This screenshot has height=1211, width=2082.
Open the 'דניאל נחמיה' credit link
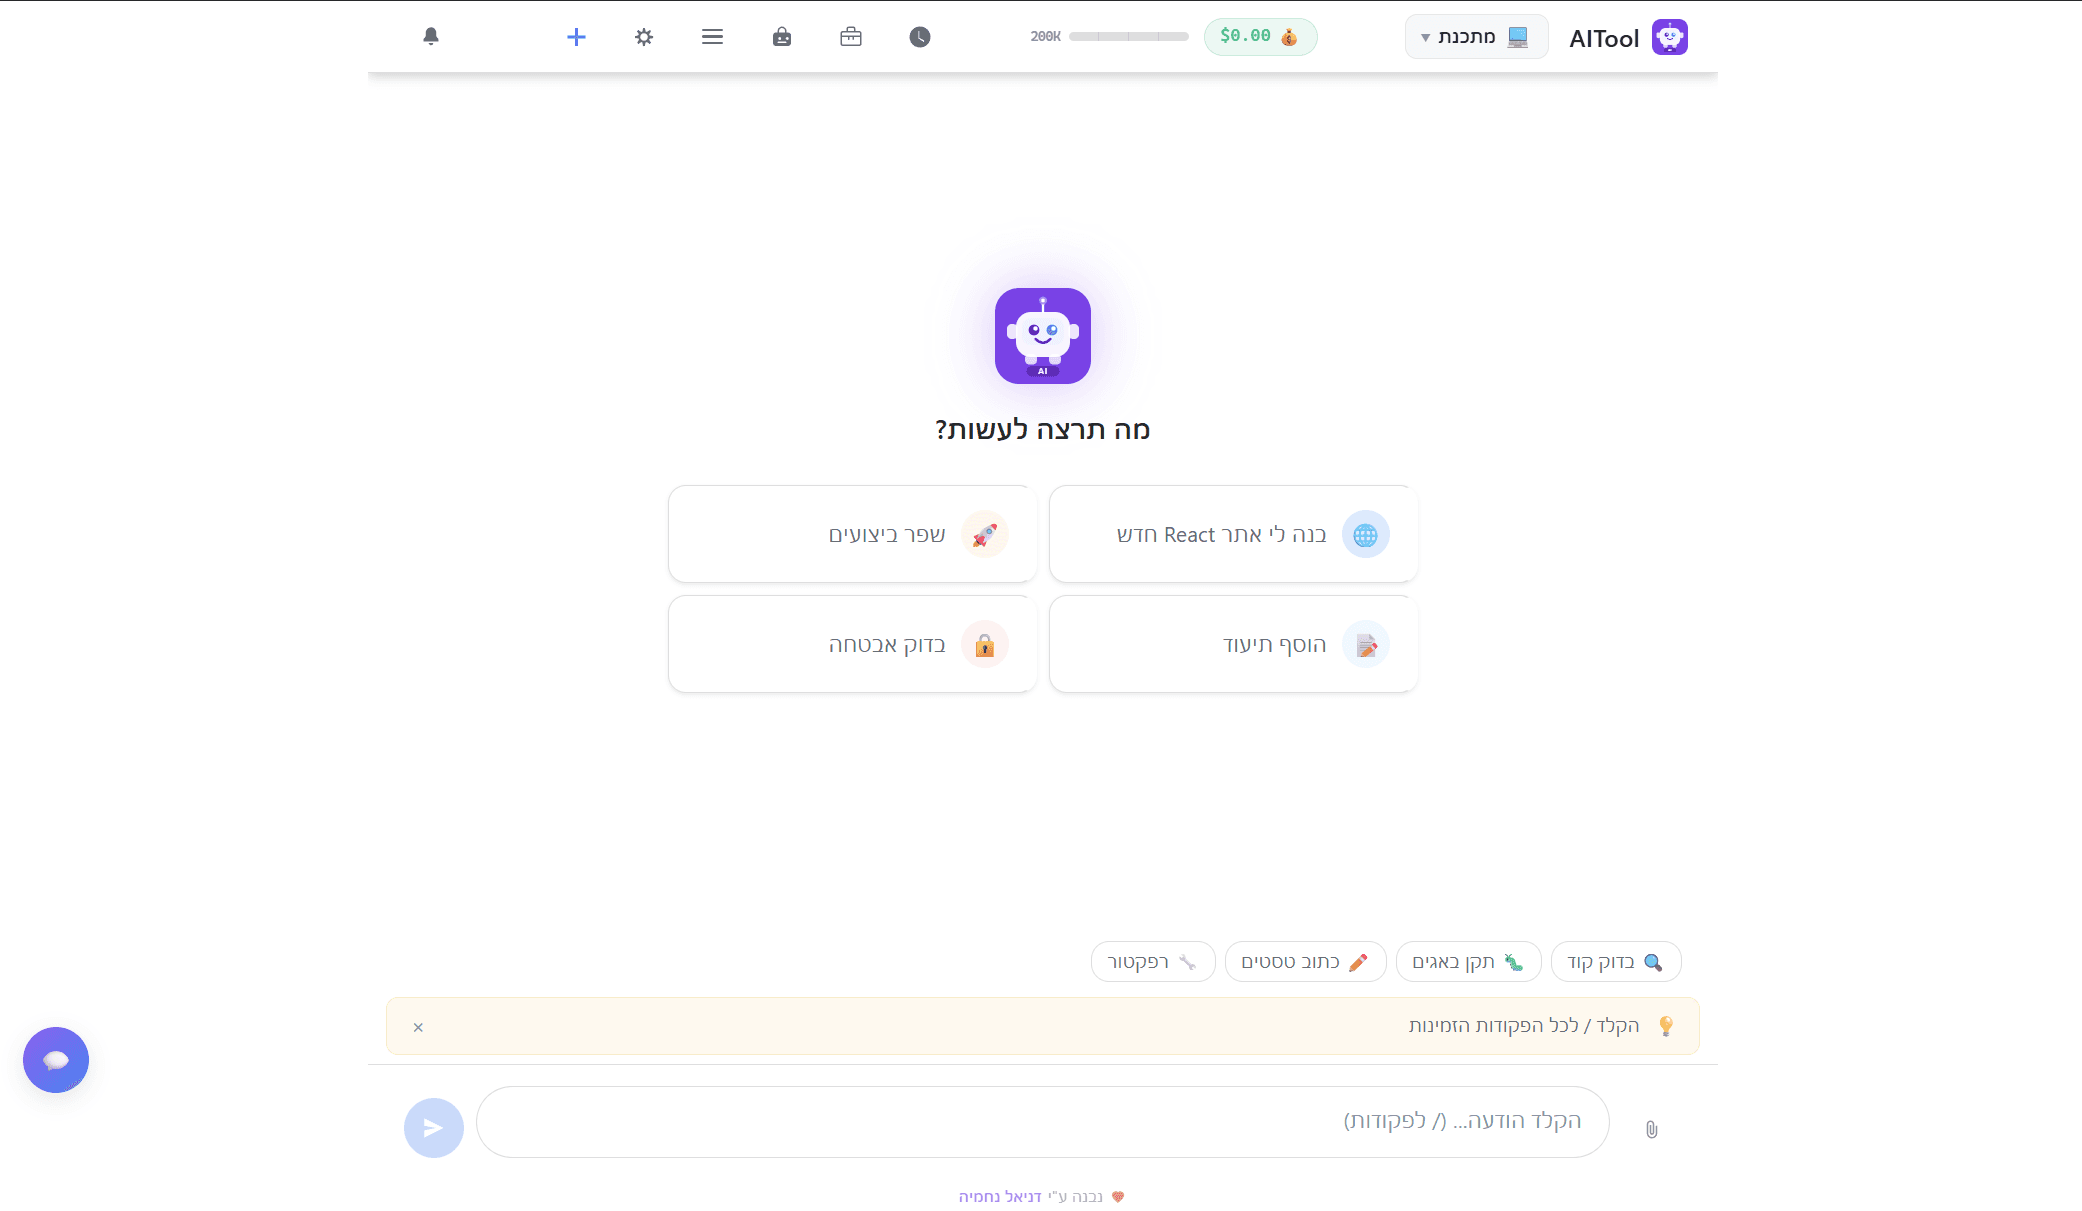1000,1197
